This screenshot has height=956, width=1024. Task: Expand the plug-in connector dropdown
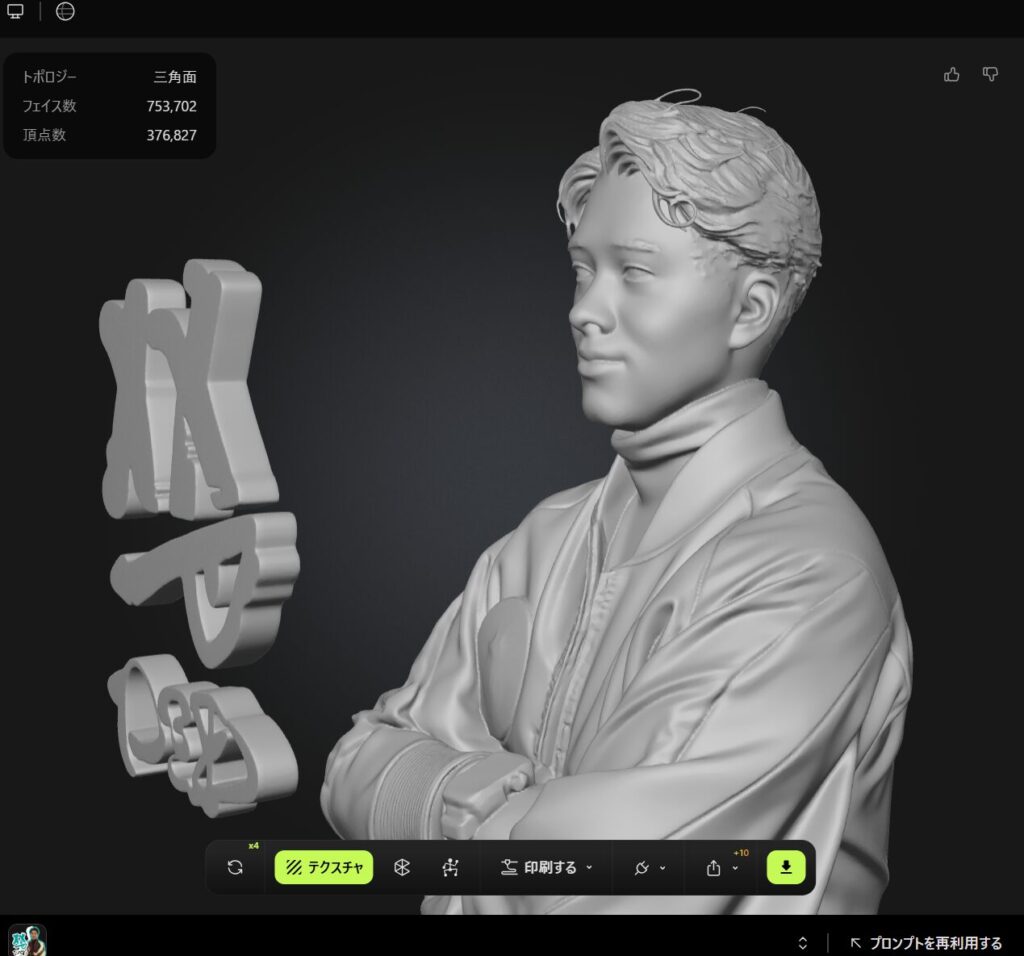[x=650, y=868]
